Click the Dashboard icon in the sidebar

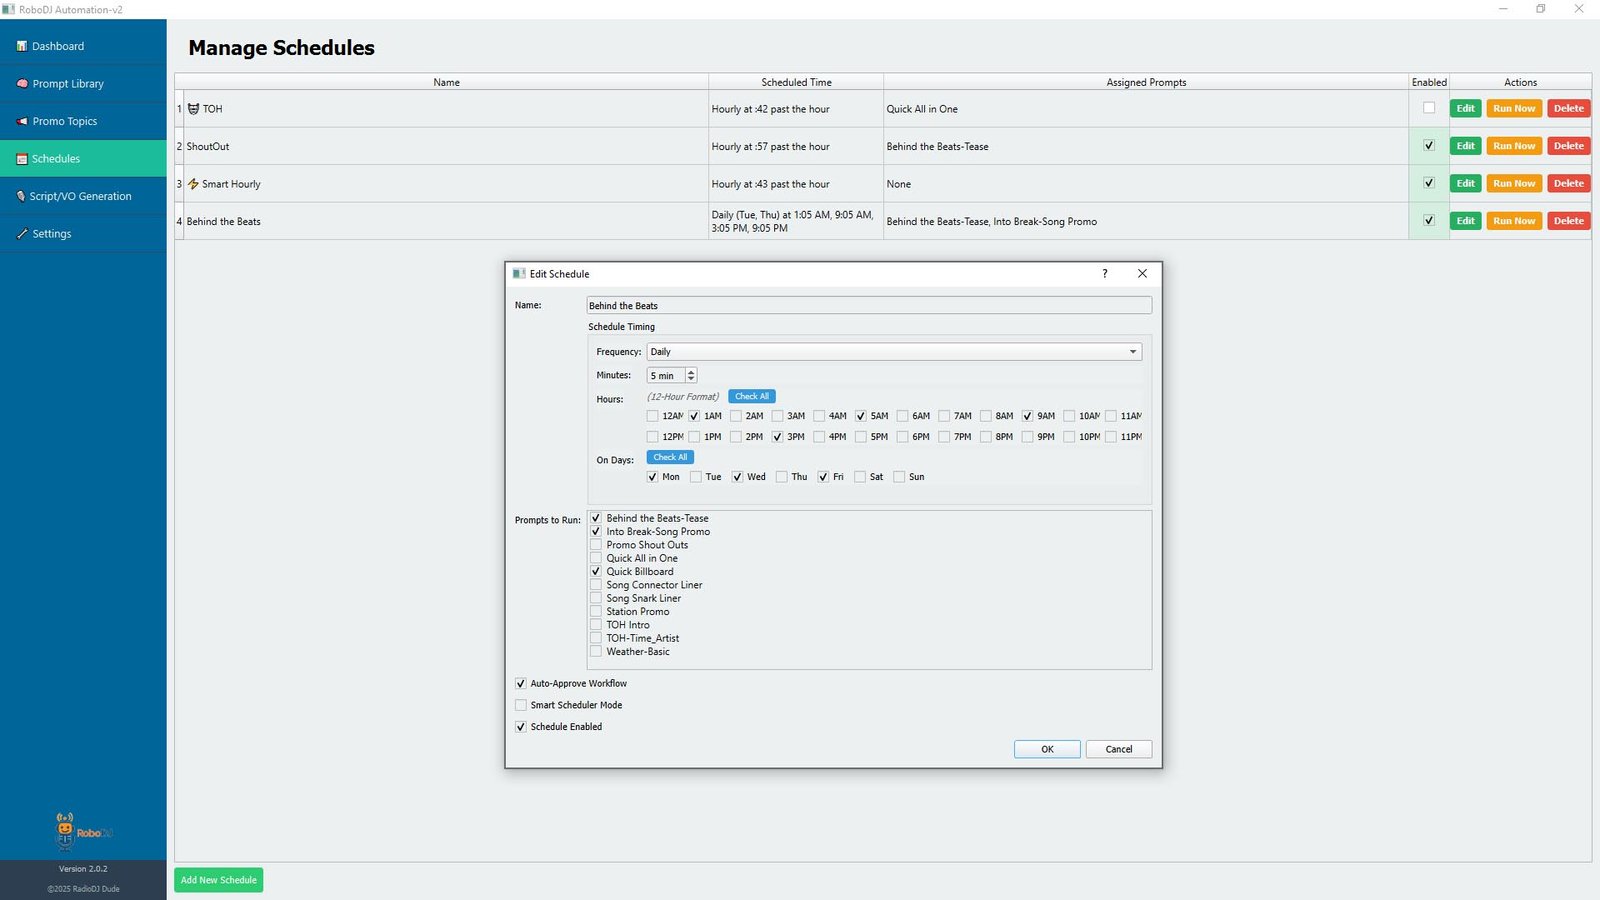(22, 46)
